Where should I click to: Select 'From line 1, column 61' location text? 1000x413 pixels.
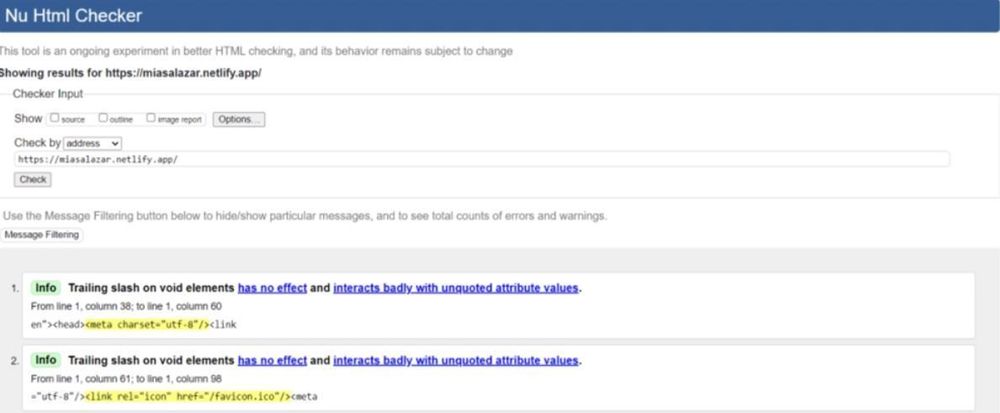tap(126, 379)
